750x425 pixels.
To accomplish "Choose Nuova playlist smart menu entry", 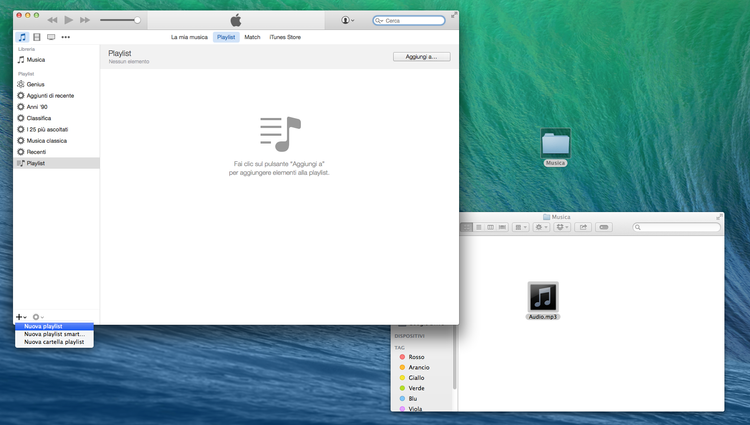I will point(54,334).
